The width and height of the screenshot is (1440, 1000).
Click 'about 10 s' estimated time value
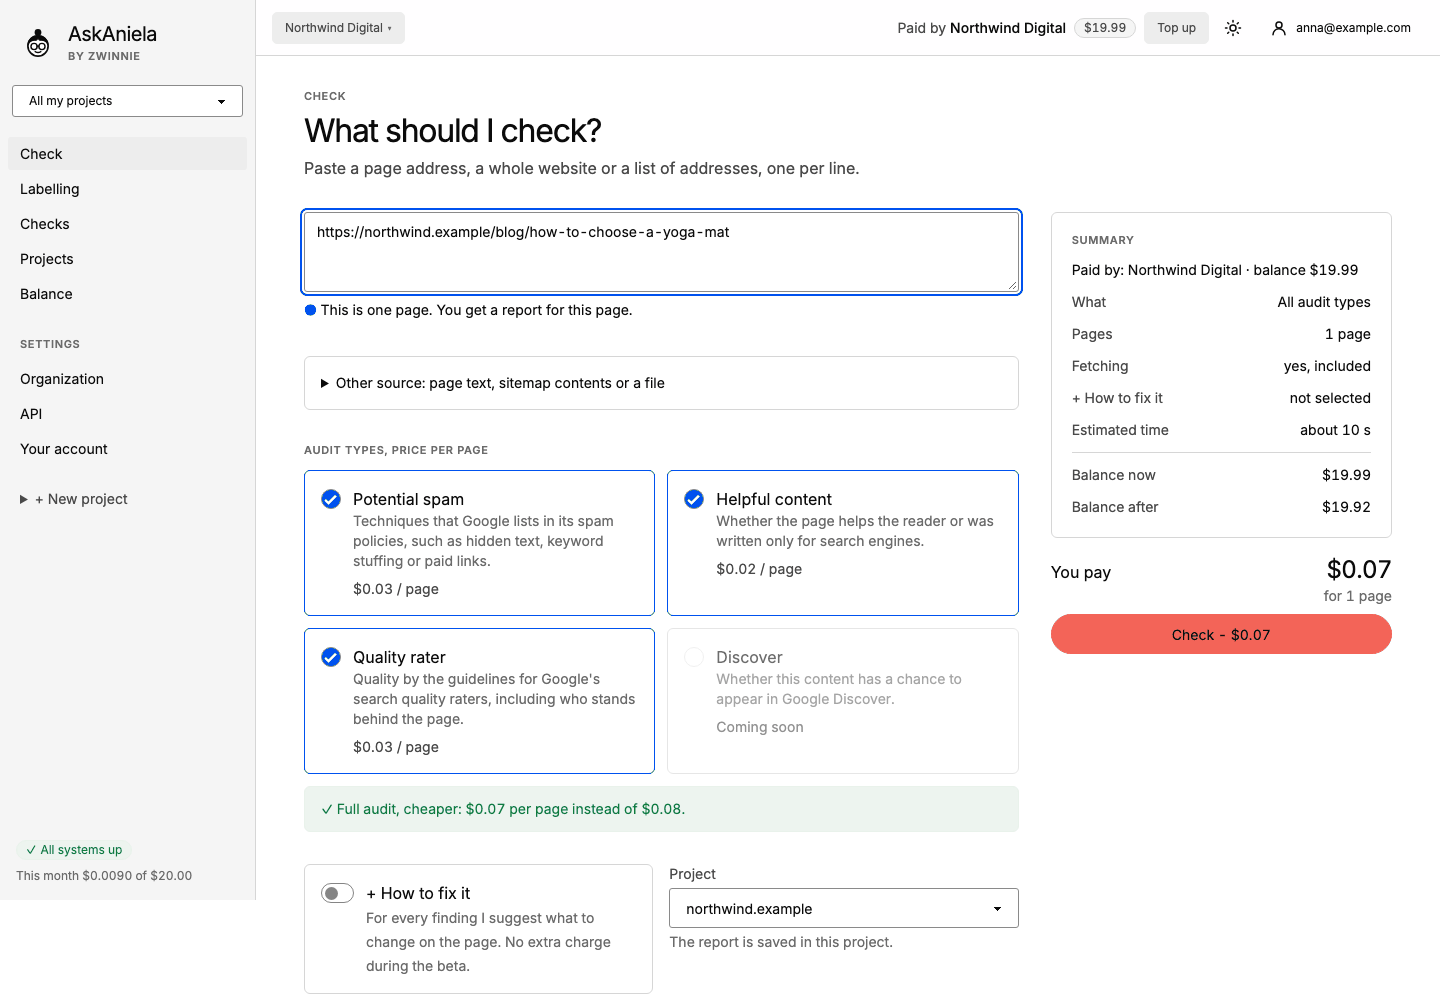pyautogui.click(x=1335, y=430)
